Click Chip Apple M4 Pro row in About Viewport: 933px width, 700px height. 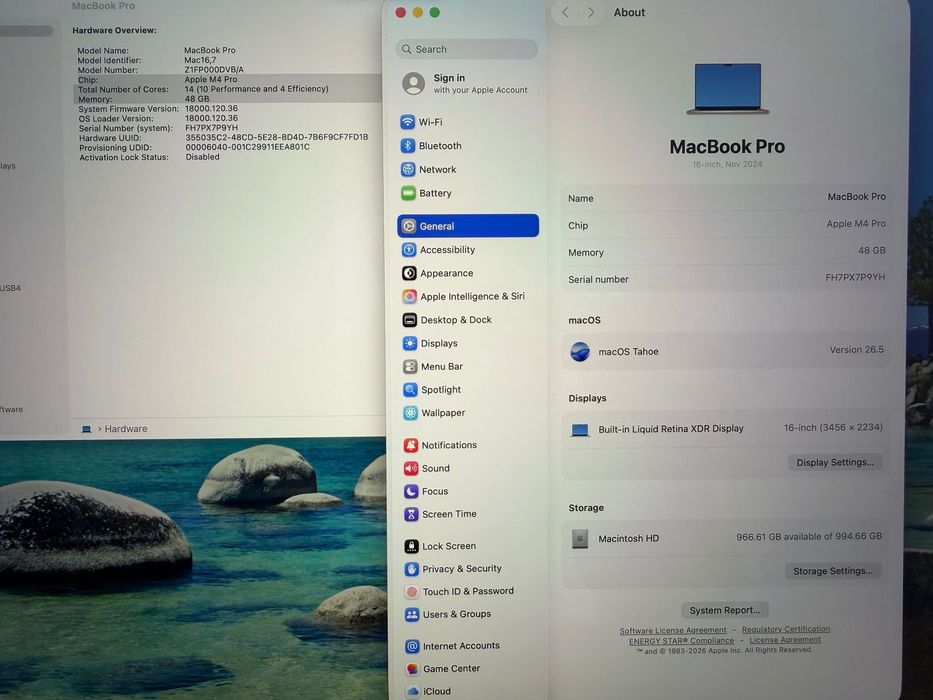pos(727,225)
